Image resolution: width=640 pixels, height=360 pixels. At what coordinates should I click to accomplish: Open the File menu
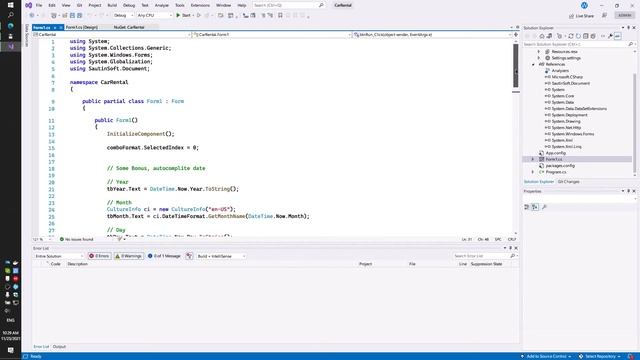coord(39,5)
